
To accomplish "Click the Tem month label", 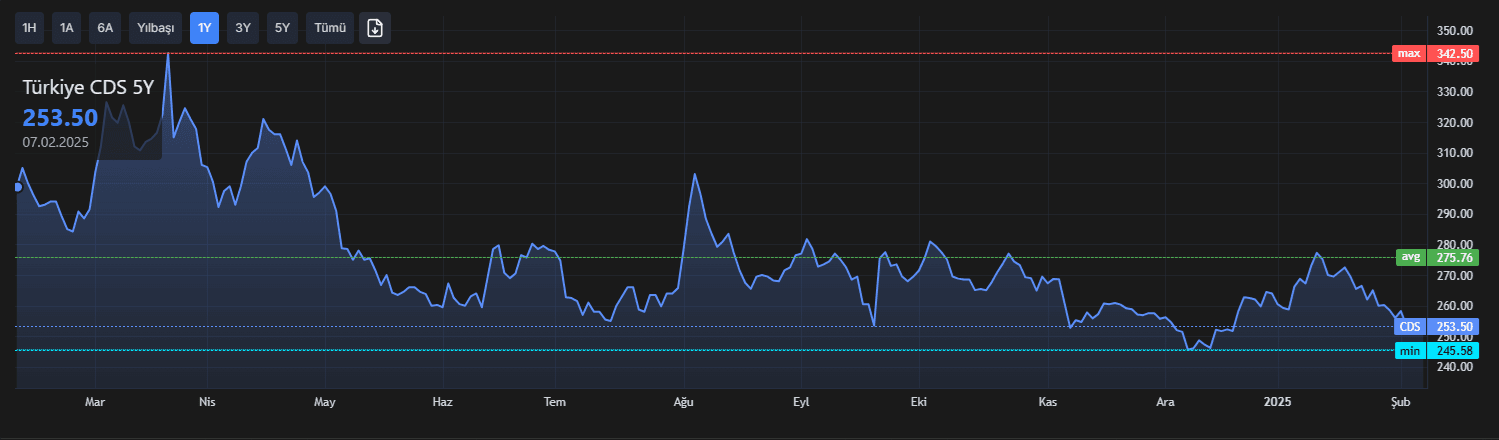I will [x=554, y=402].
